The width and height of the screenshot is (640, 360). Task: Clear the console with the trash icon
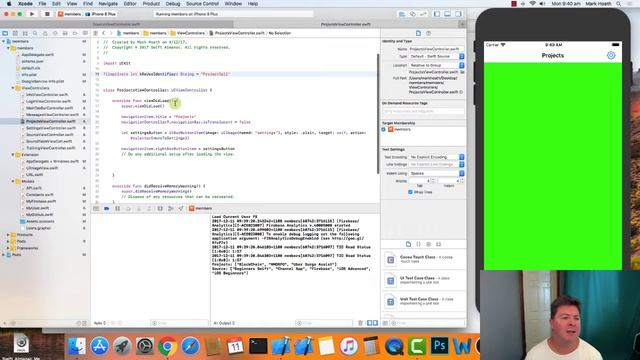click(x=360, y=323)
